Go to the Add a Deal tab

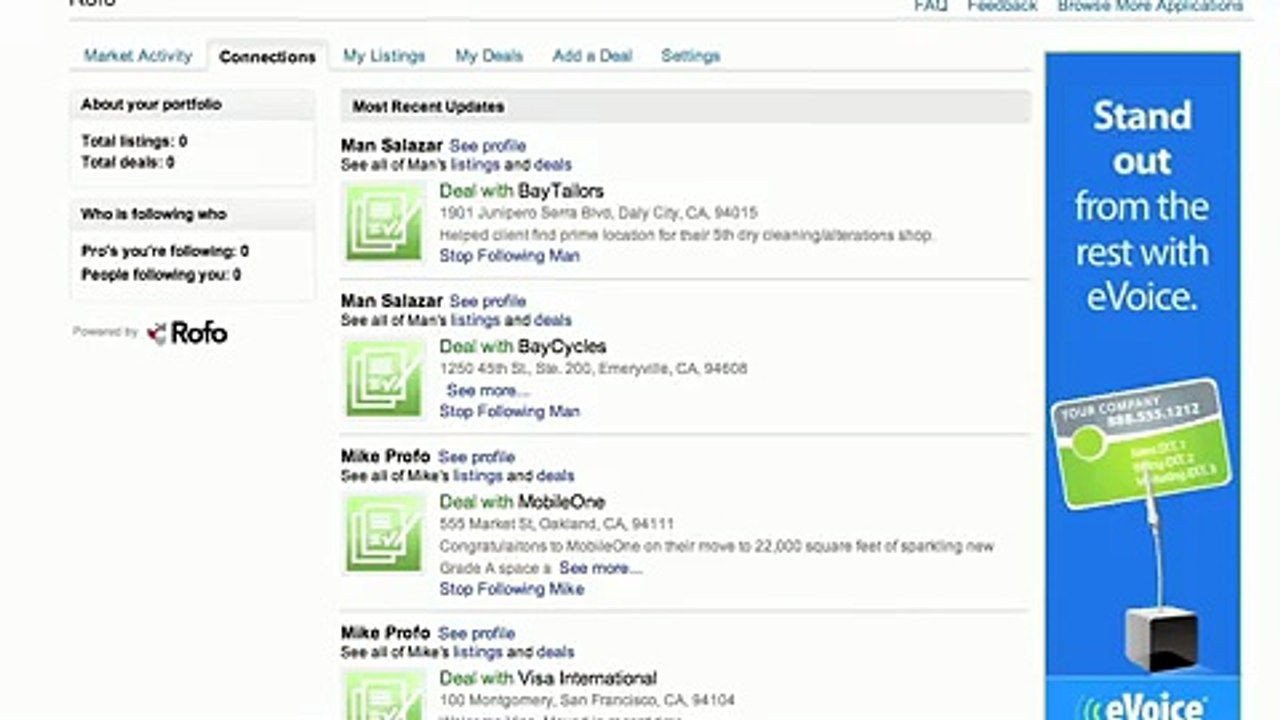pyautogui.click(x=592, y=56)
